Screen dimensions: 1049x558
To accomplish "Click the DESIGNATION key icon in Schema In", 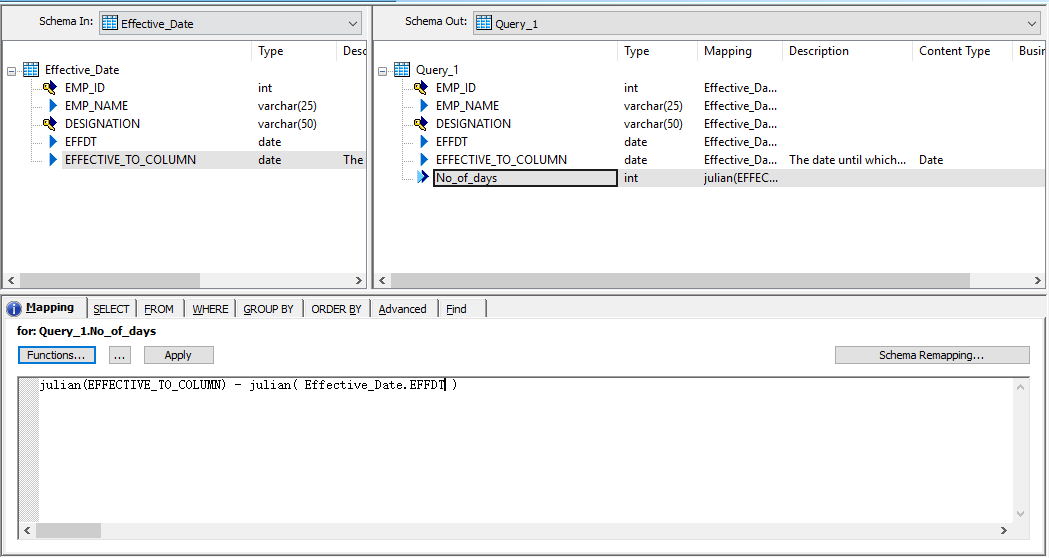I will point(51,124).
